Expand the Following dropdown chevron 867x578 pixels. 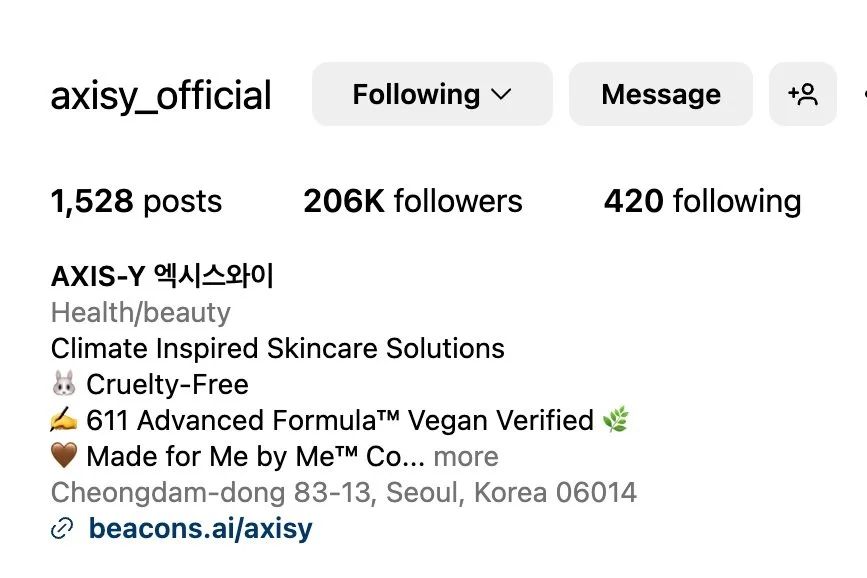coord(501,95)
